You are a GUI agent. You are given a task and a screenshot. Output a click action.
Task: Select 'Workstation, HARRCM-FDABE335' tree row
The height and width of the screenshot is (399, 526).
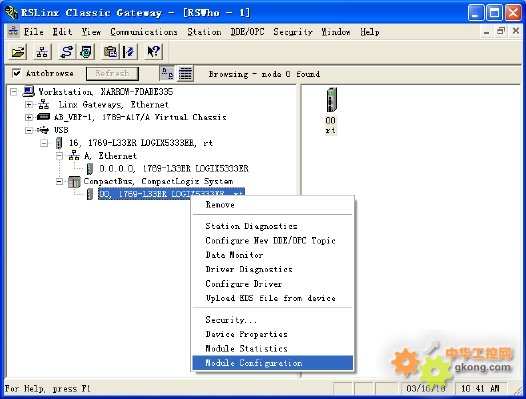coord(106,92)
